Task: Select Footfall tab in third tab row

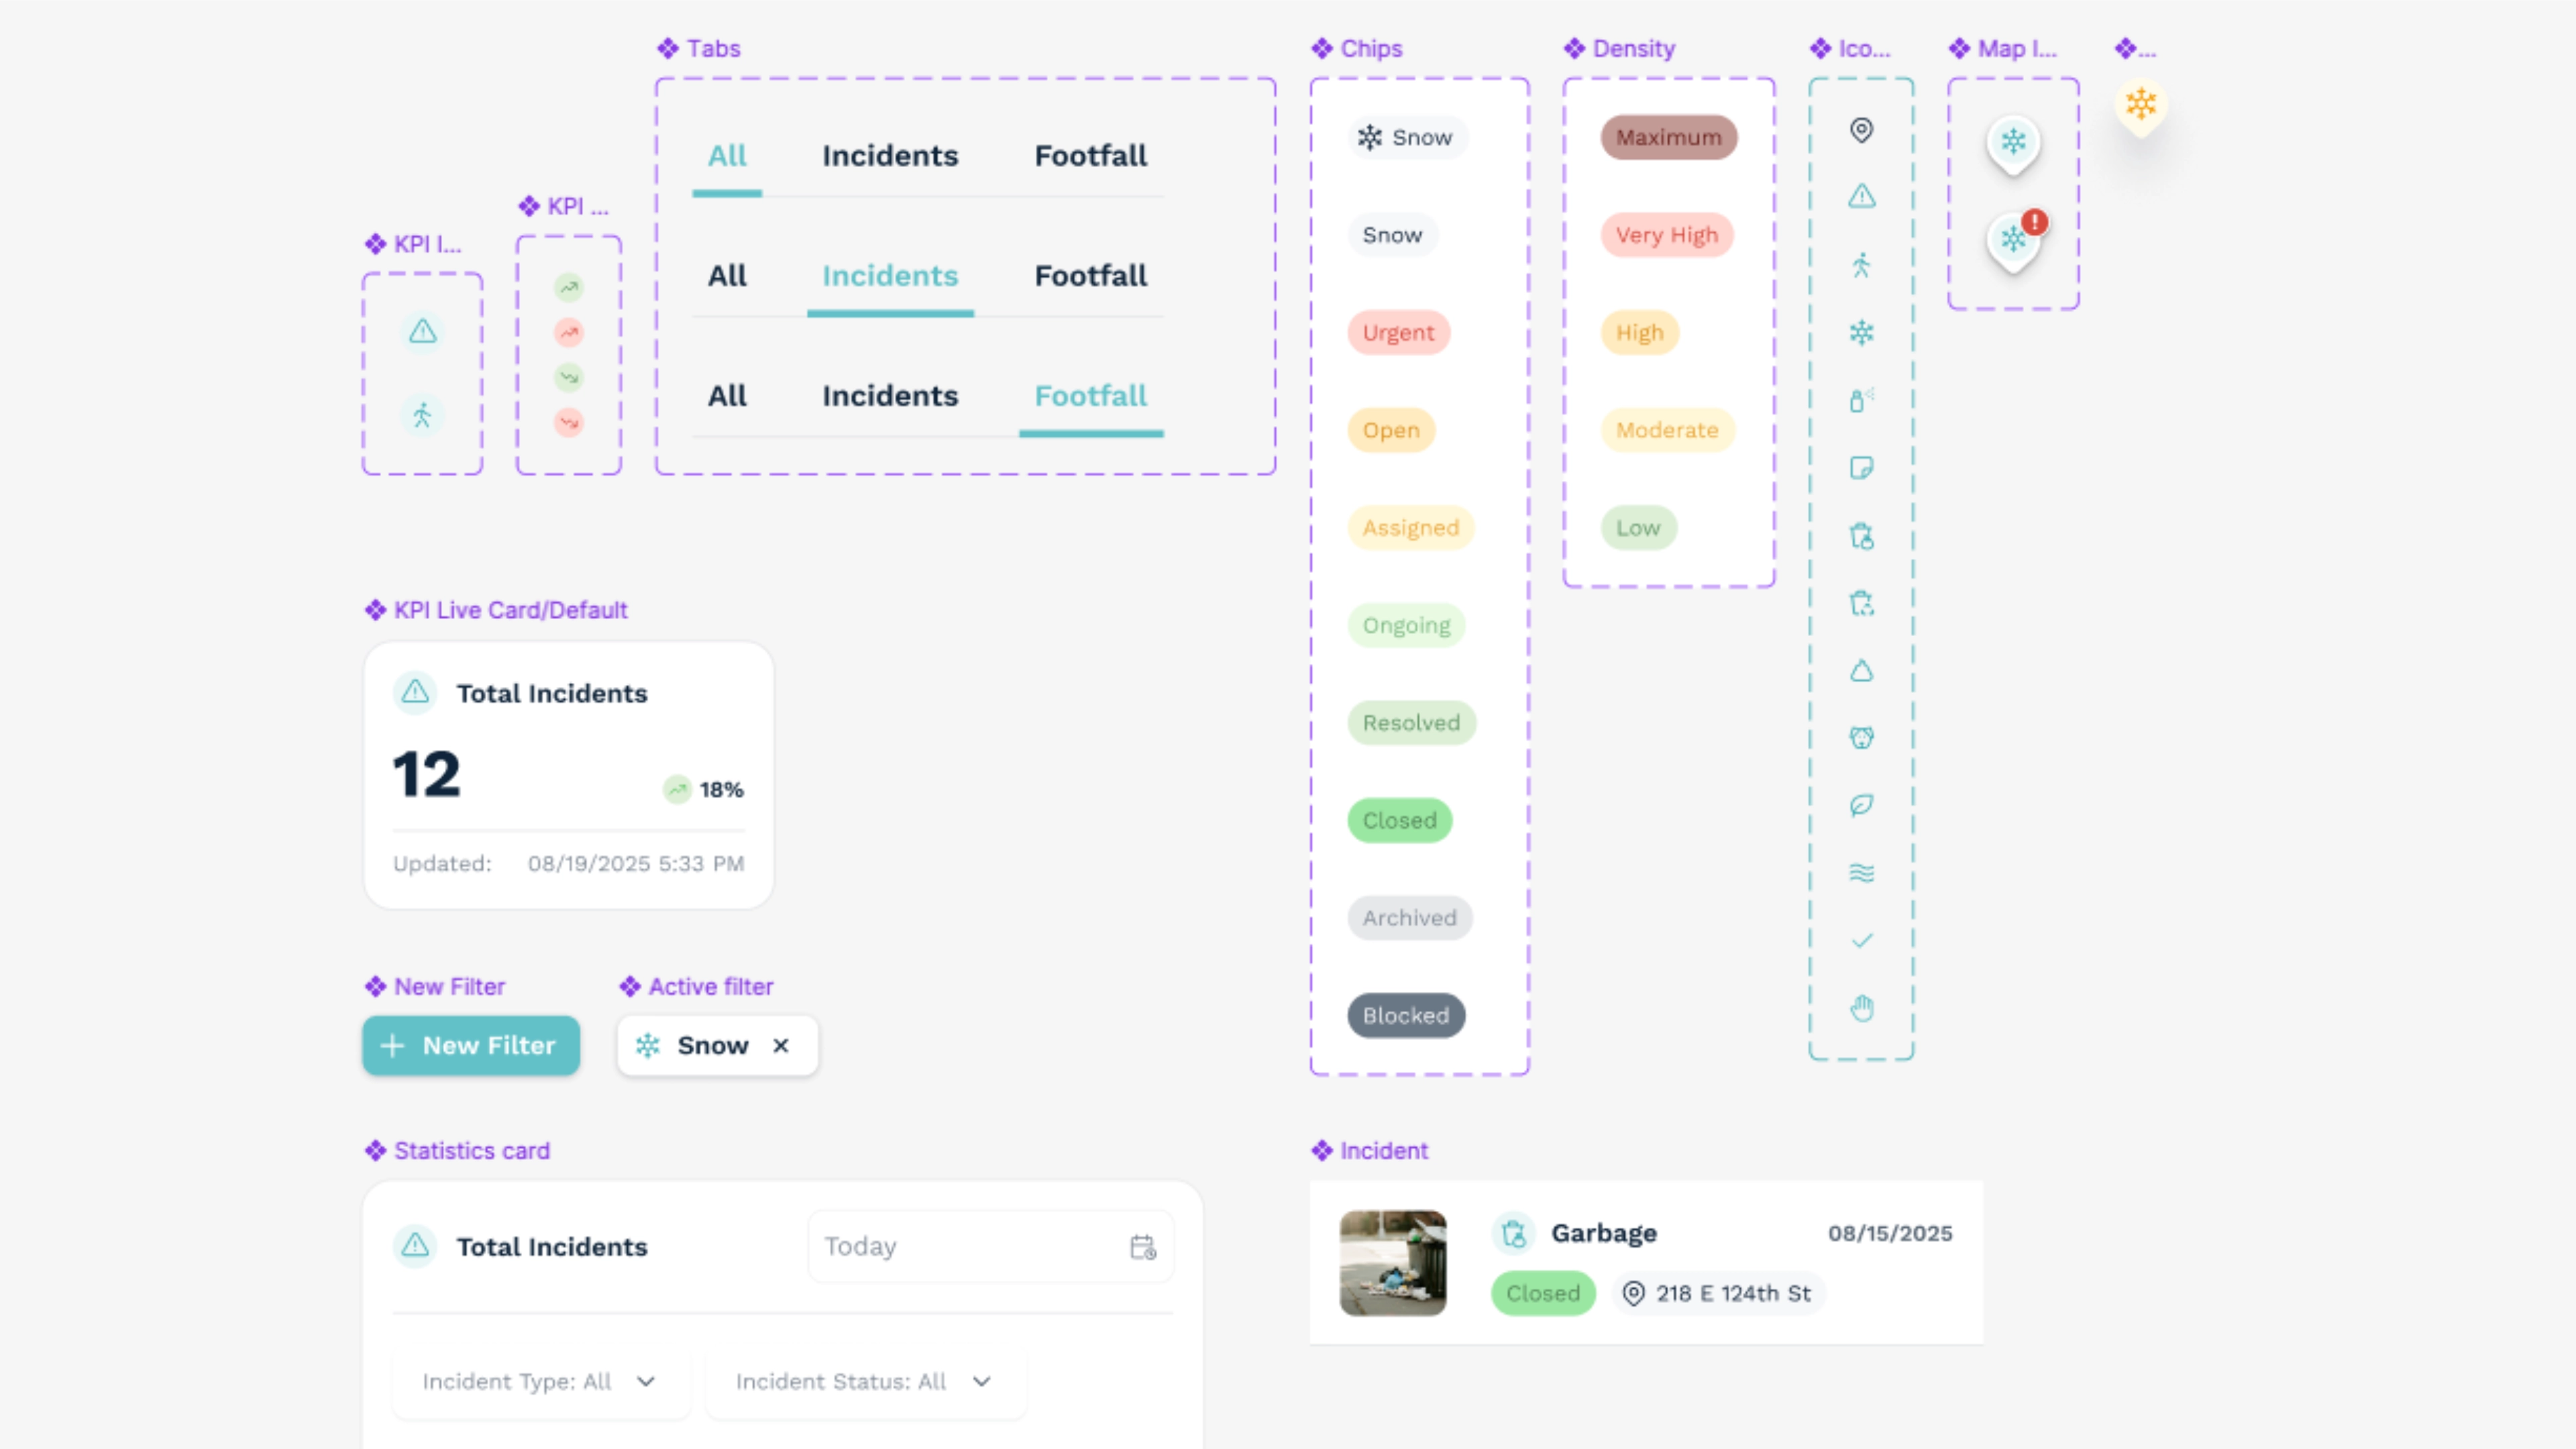Action: 1091,396
